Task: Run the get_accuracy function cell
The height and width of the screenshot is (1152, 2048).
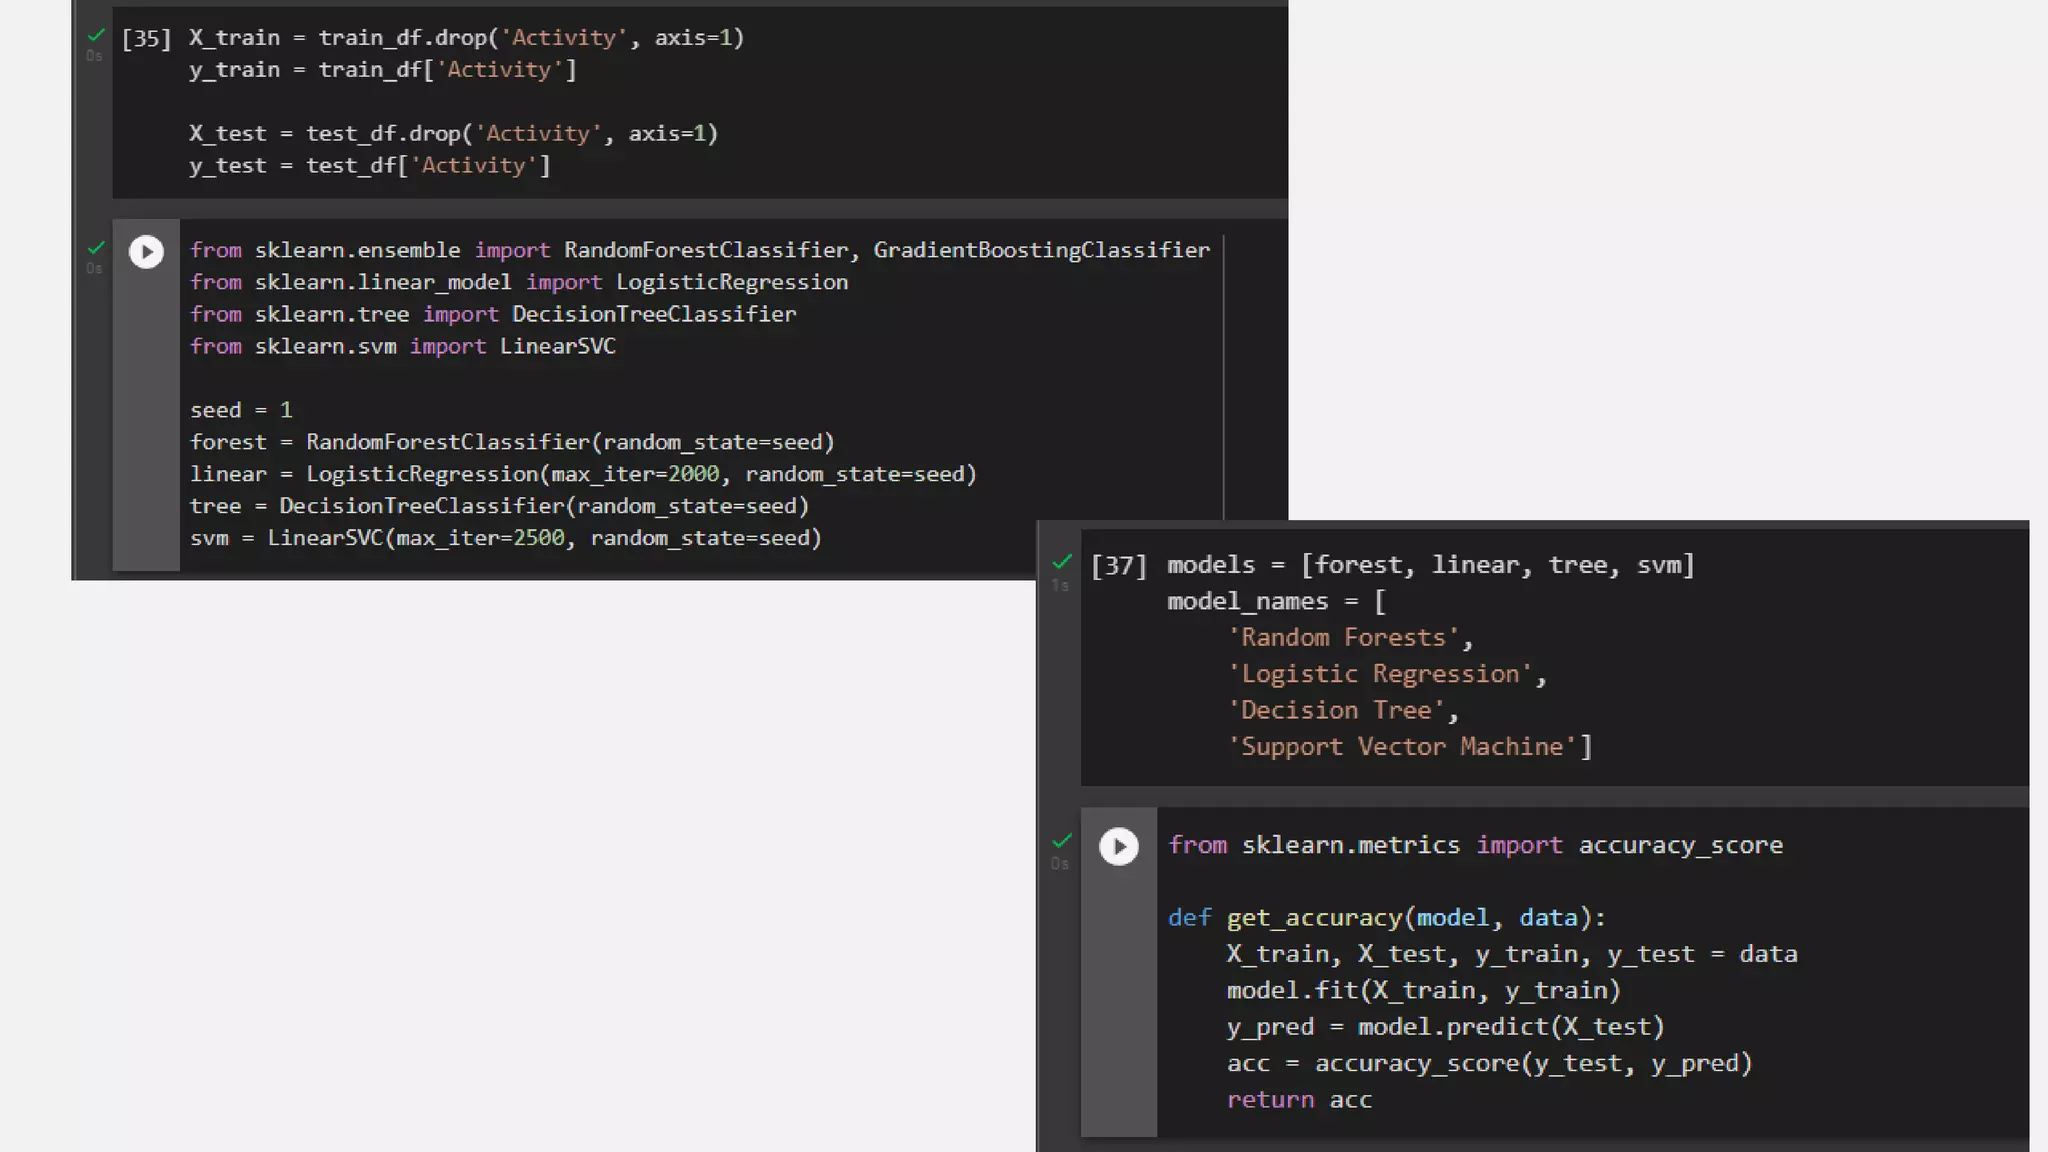Action: tap(1118, 847)
